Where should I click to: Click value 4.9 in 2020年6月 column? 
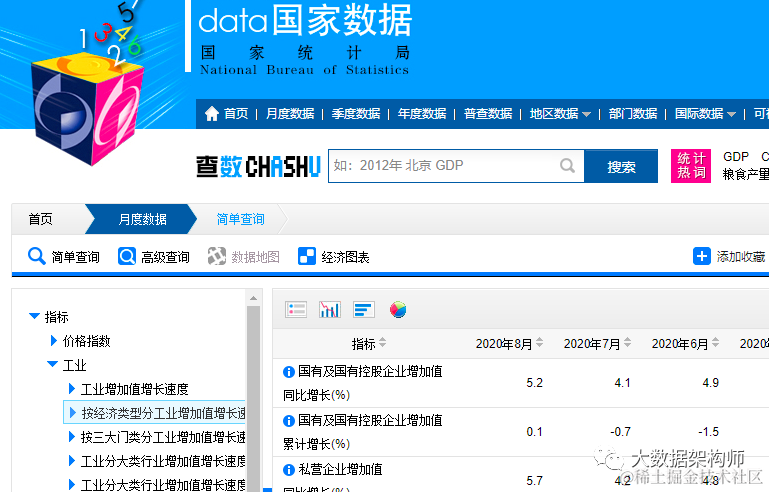click(x=710, y=383)
